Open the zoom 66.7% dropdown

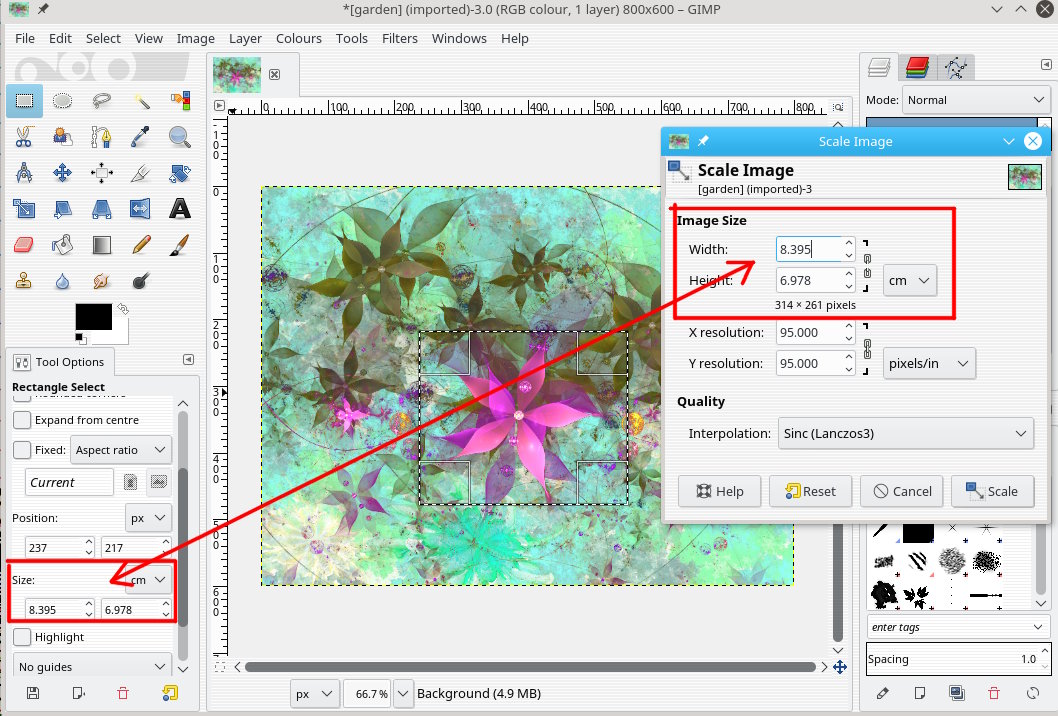click(x=403, y=694)
